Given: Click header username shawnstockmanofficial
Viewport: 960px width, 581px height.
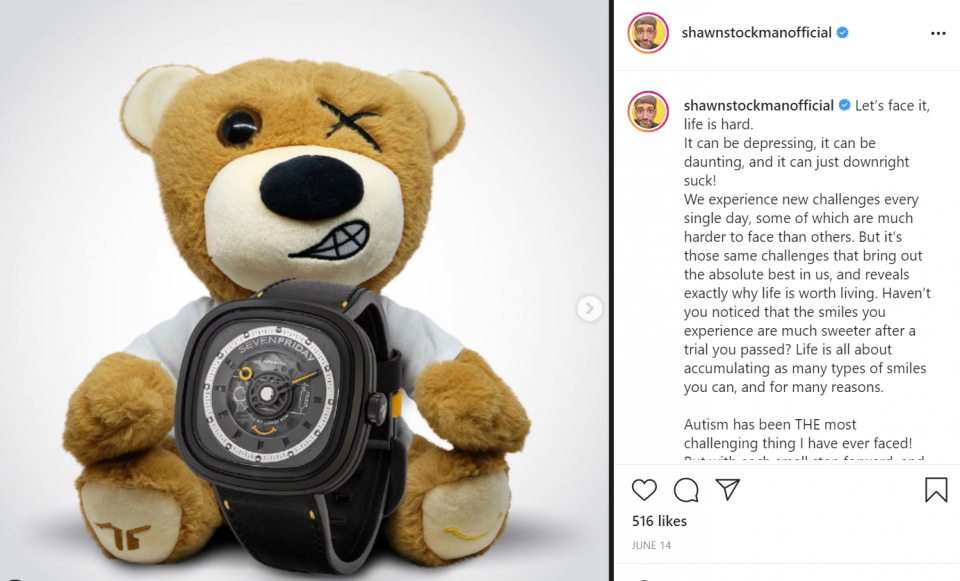Looking at the screenshot, I should pyautogui.click(x=756, y=33).
